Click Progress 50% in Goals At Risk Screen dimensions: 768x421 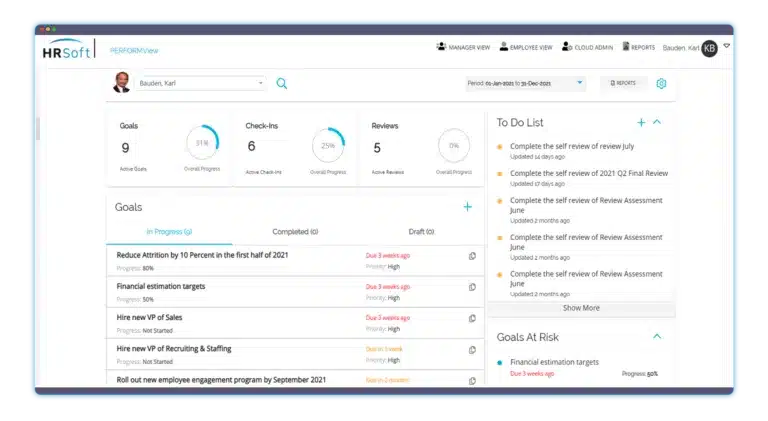640,374
